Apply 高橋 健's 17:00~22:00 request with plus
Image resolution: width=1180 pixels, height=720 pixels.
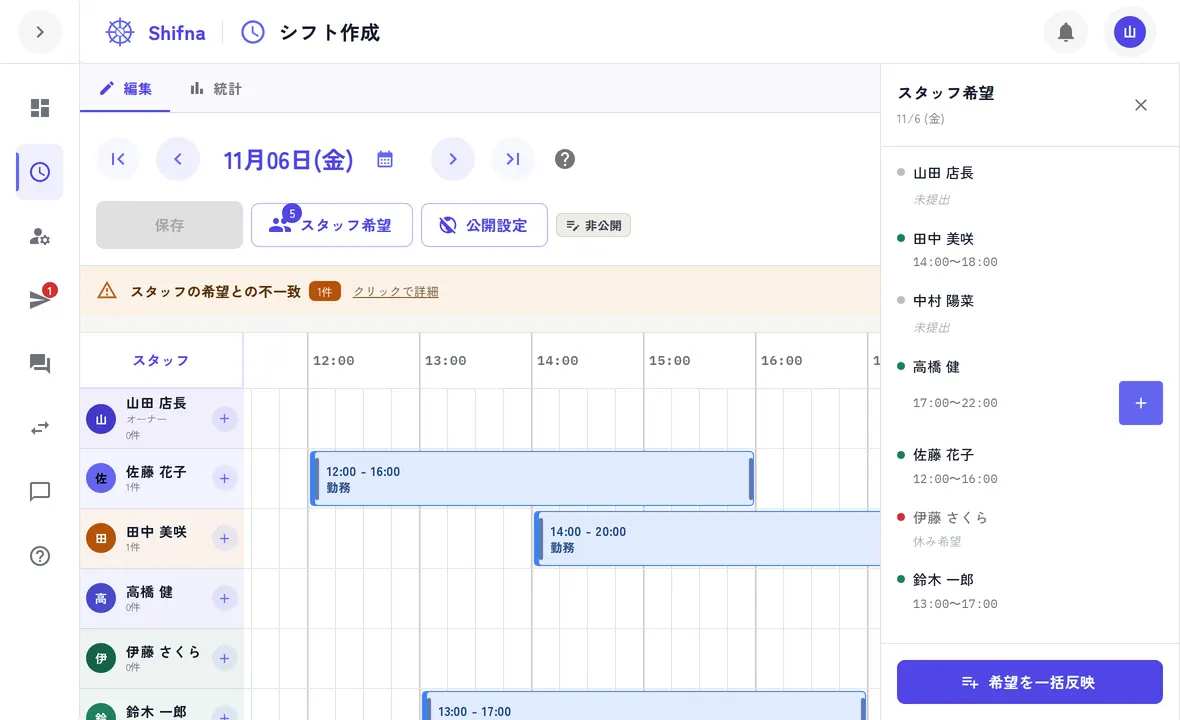1141,403
